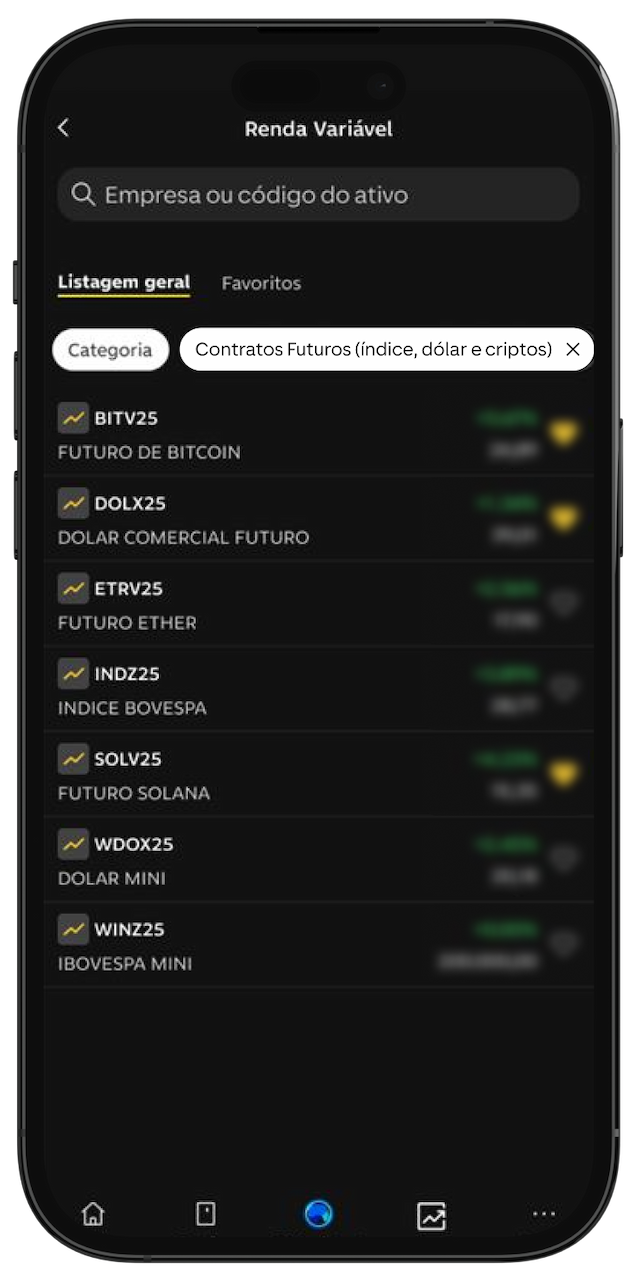Select the Listagem geral tab

tap(123, 283)
